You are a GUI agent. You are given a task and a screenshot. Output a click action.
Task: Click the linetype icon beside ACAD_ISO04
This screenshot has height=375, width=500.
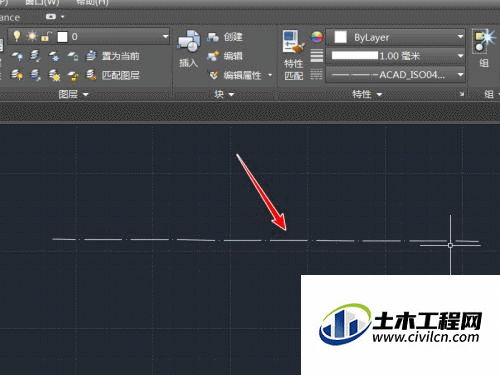click(x=317, y=75)
